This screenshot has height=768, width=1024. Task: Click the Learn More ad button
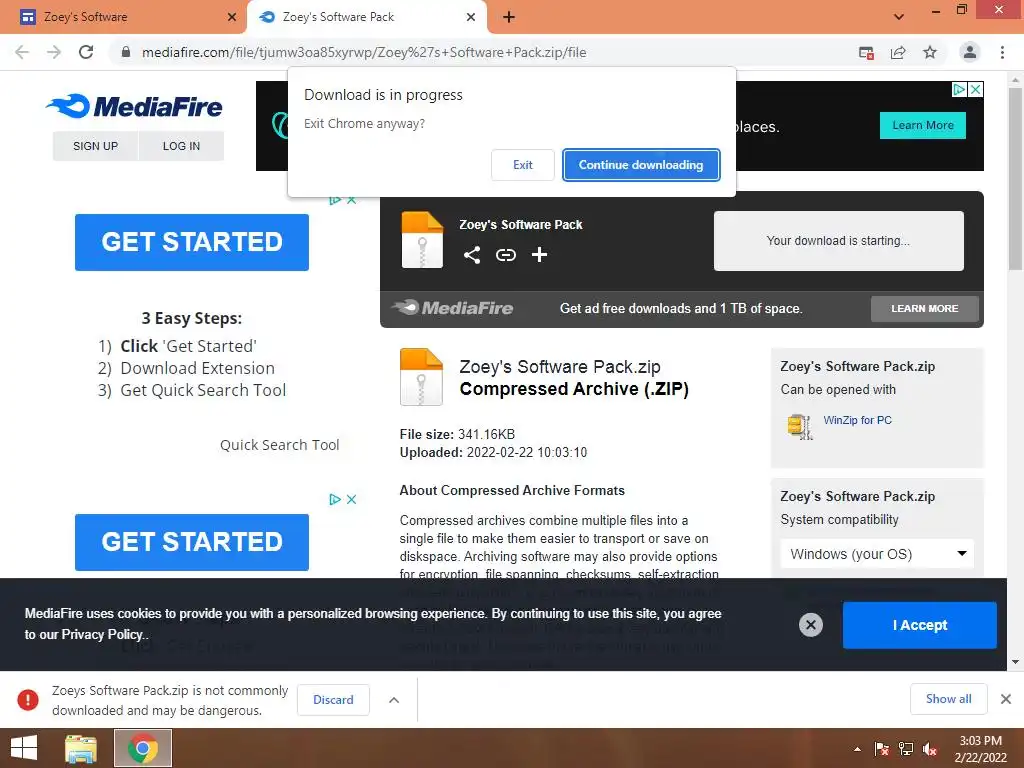pyautogui.click(x=922, y=125)
